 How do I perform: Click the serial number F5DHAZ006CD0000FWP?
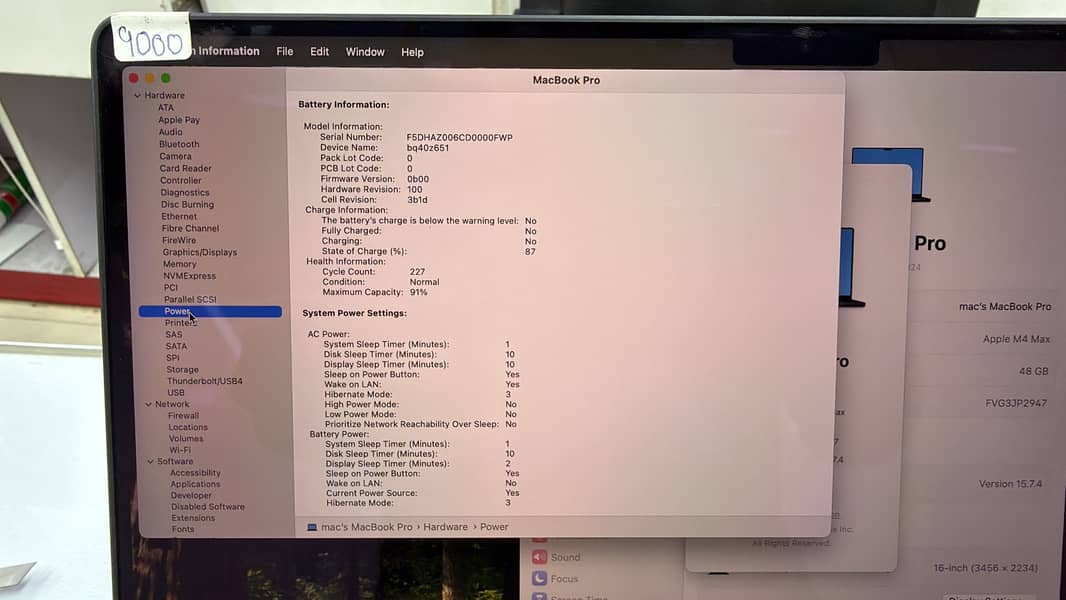point(460,137)
